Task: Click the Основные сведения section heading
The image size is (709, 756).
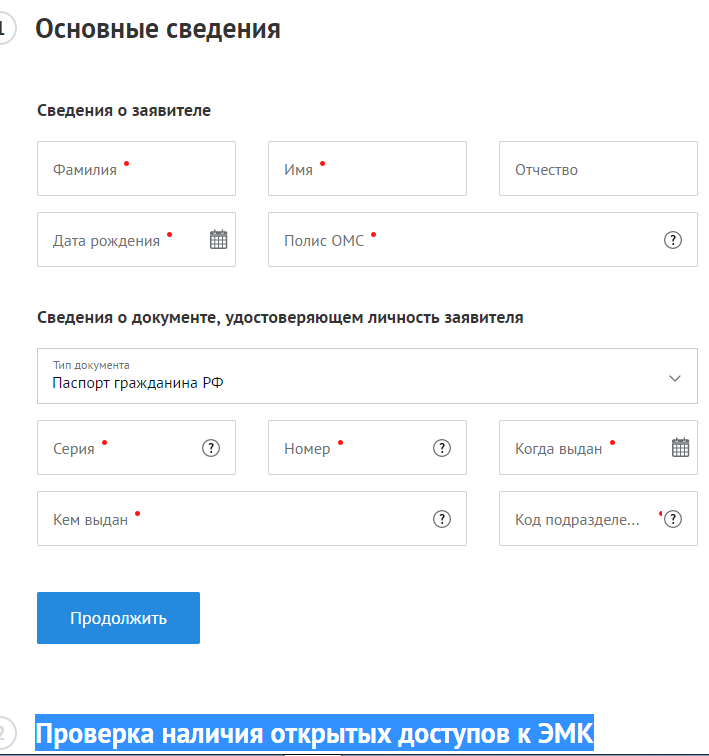Action: 158,29
